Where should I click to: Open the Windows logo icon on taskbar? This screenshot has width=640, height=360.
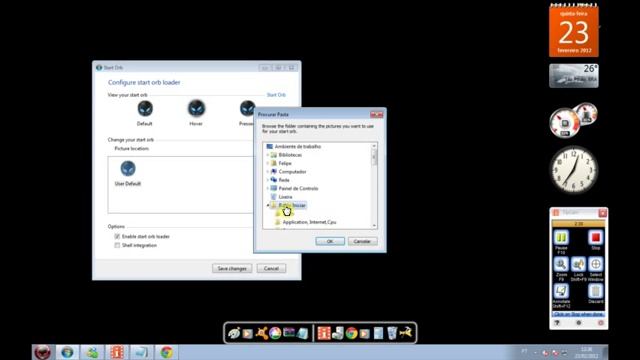pyautogui.click(x=67, y=352)
